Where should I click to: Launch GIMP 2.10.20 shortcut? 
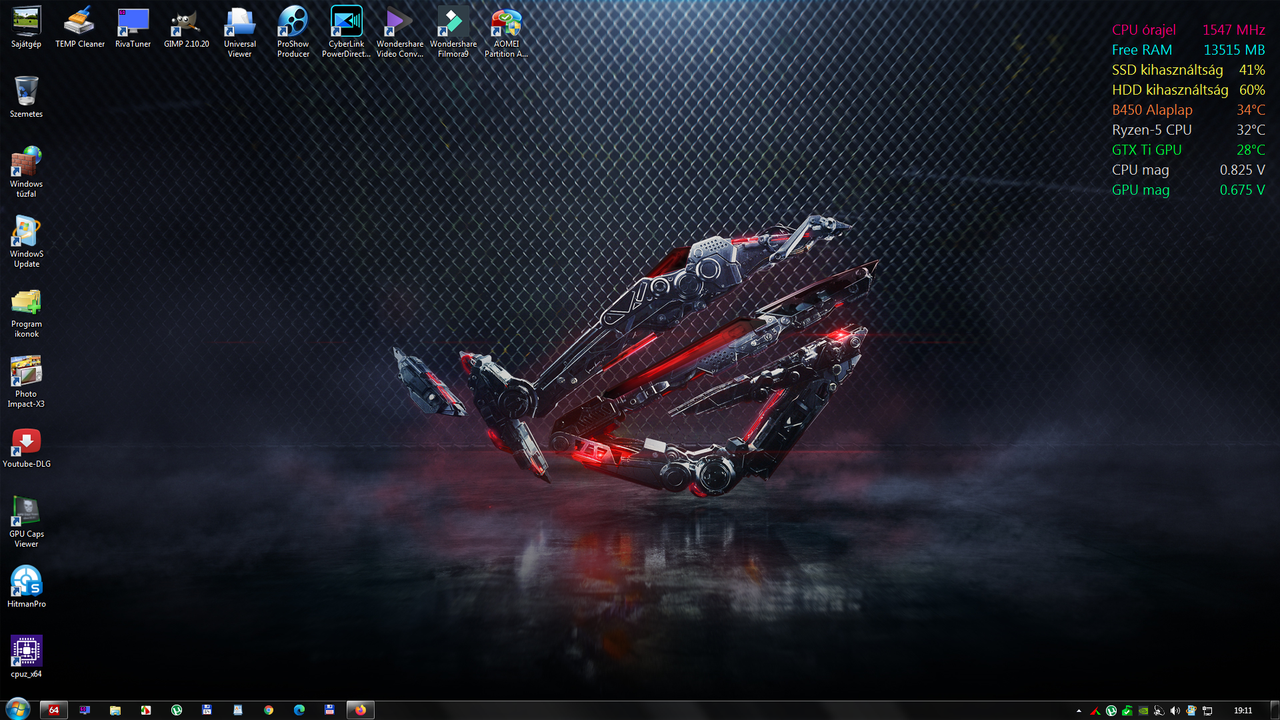(187, 27)
